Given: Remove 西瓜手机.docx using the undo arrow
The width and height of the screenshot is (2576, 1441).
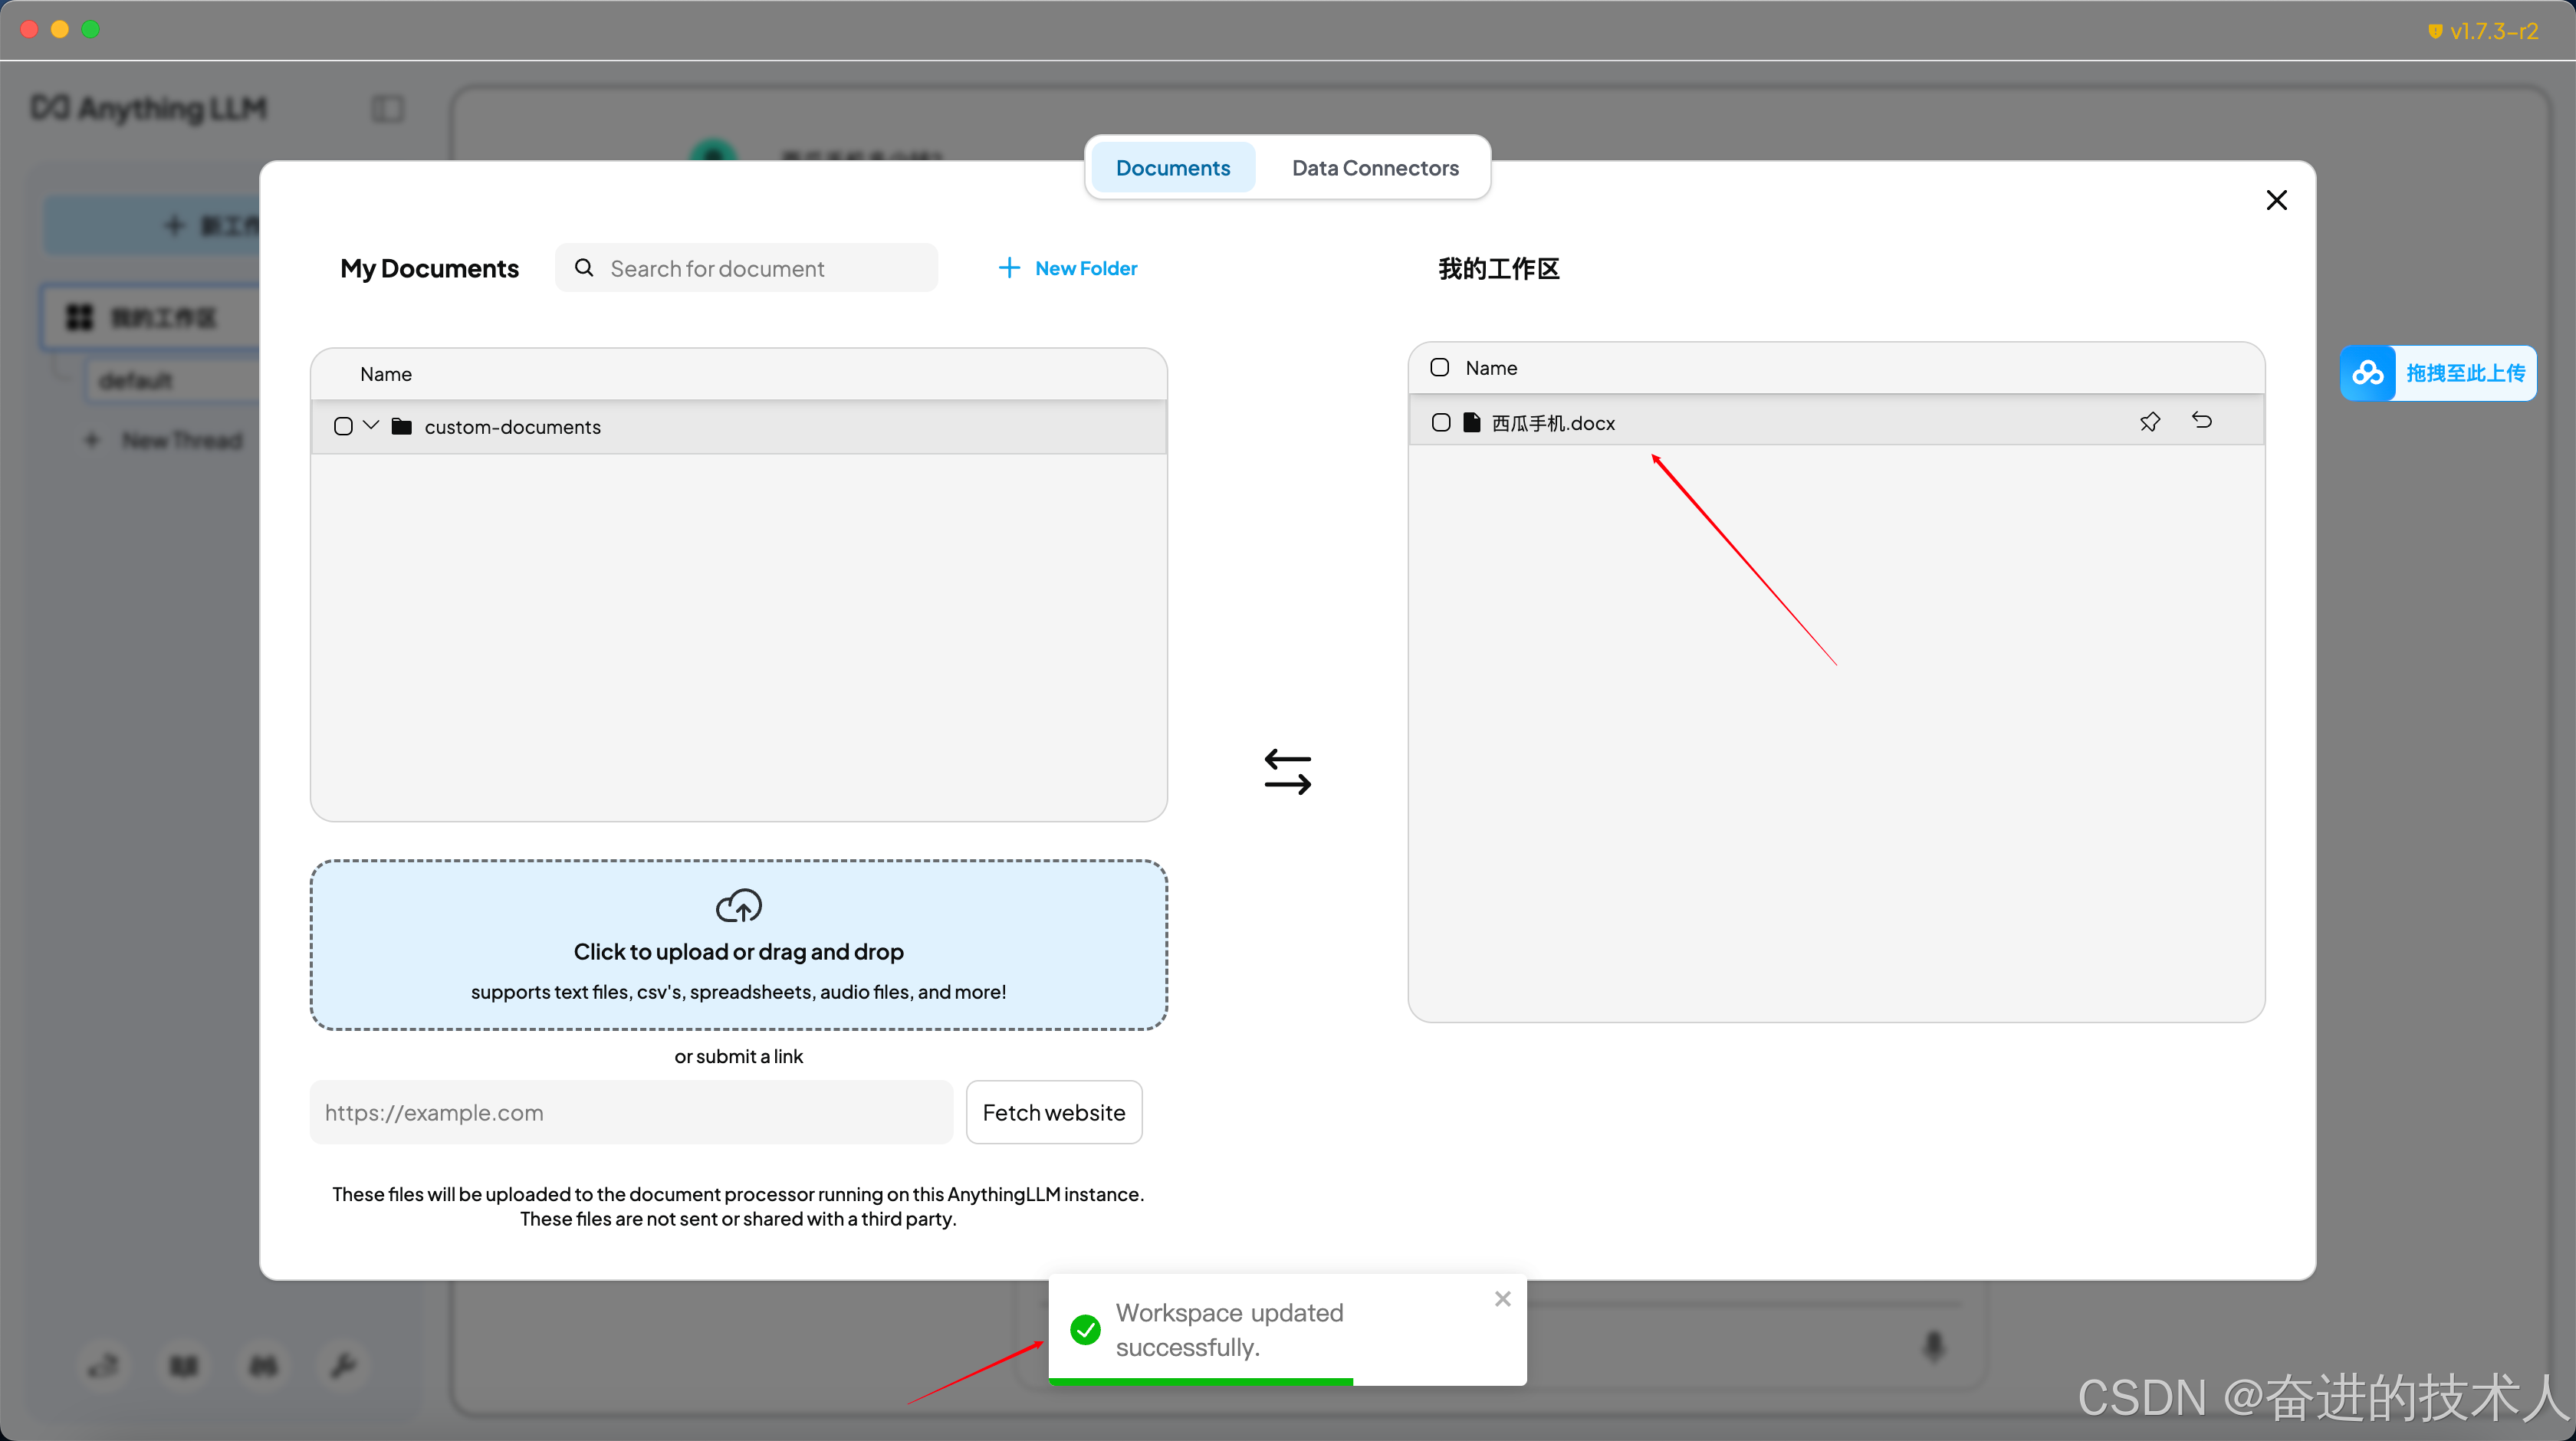Looking at the screenshot, I should pyautogui.click(x=2201, y=421).
